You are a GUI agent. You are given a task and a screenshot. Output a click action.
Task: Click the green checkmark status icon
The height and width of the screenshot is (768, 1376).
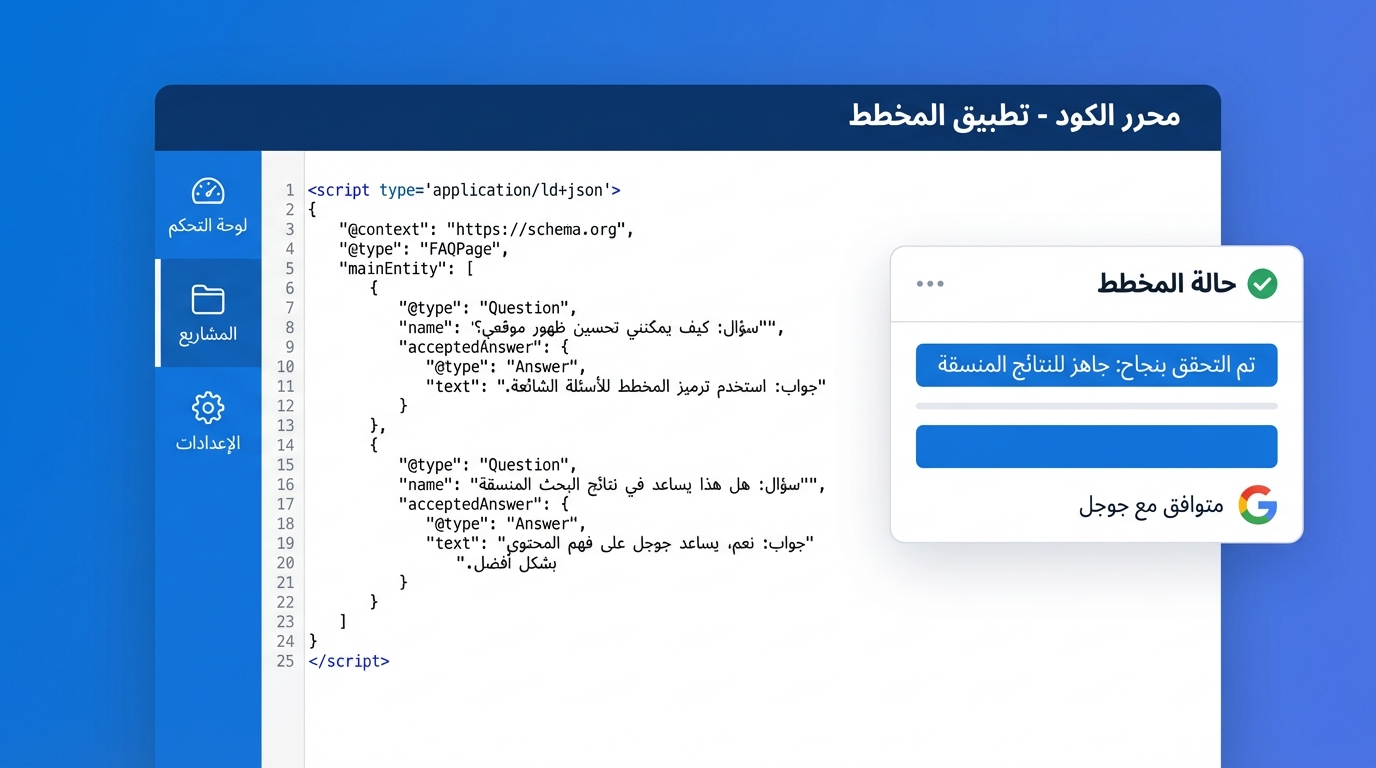click(x=1263, y=284)
